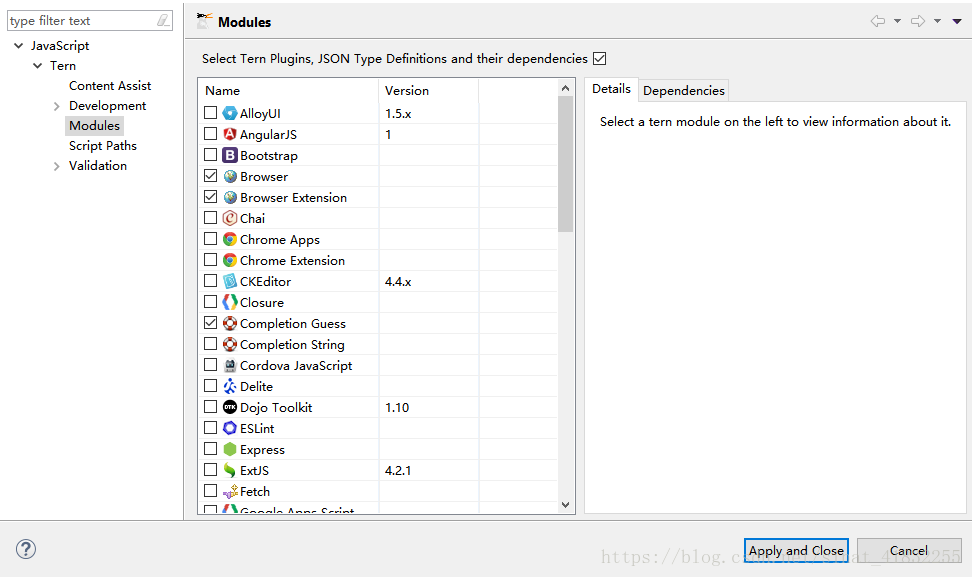Click Apply and Close button
Image resolution: width=972 pixels, height=577 pixels.
[x=796, y=550]
